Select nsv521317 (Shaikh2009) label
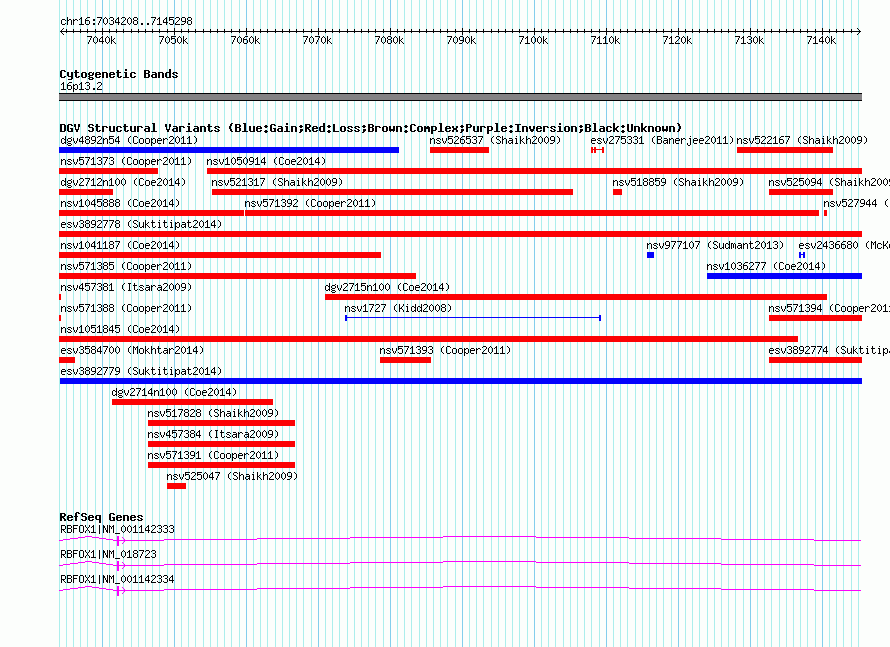The image size is (890, 647). coord(277,182)
